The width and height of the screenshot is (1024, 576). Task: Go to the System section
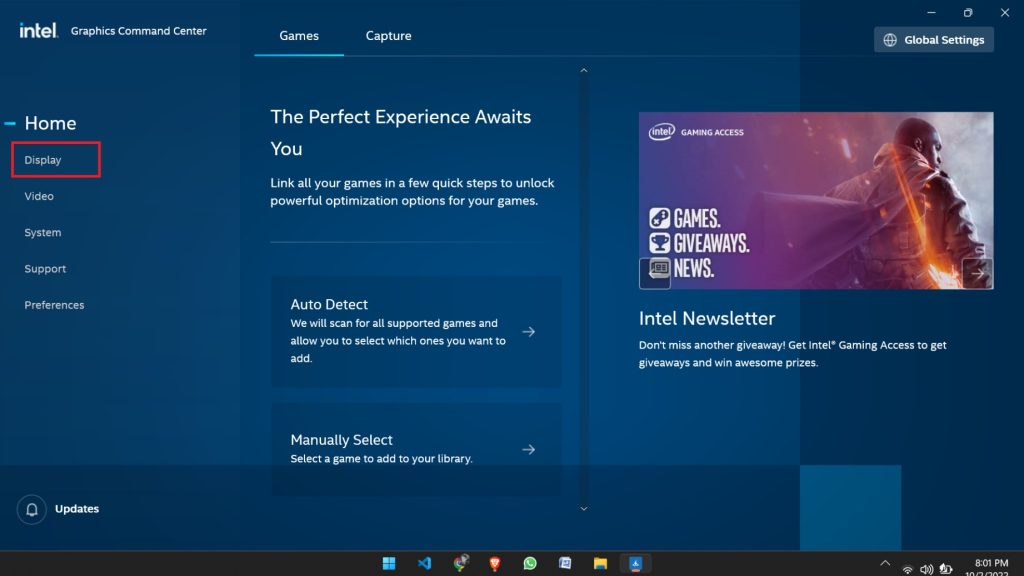pyautogui.click(x=42, y=232)
